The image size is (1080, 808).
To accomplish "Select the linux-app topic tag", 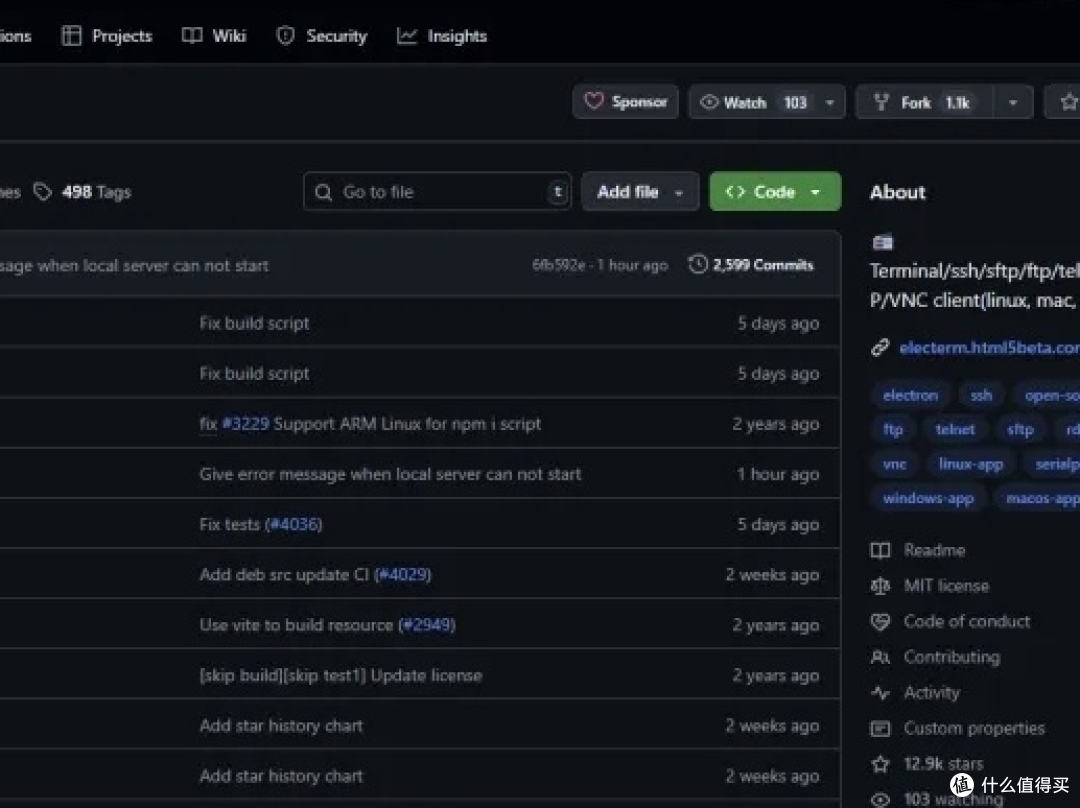I will tap(970, 464).
